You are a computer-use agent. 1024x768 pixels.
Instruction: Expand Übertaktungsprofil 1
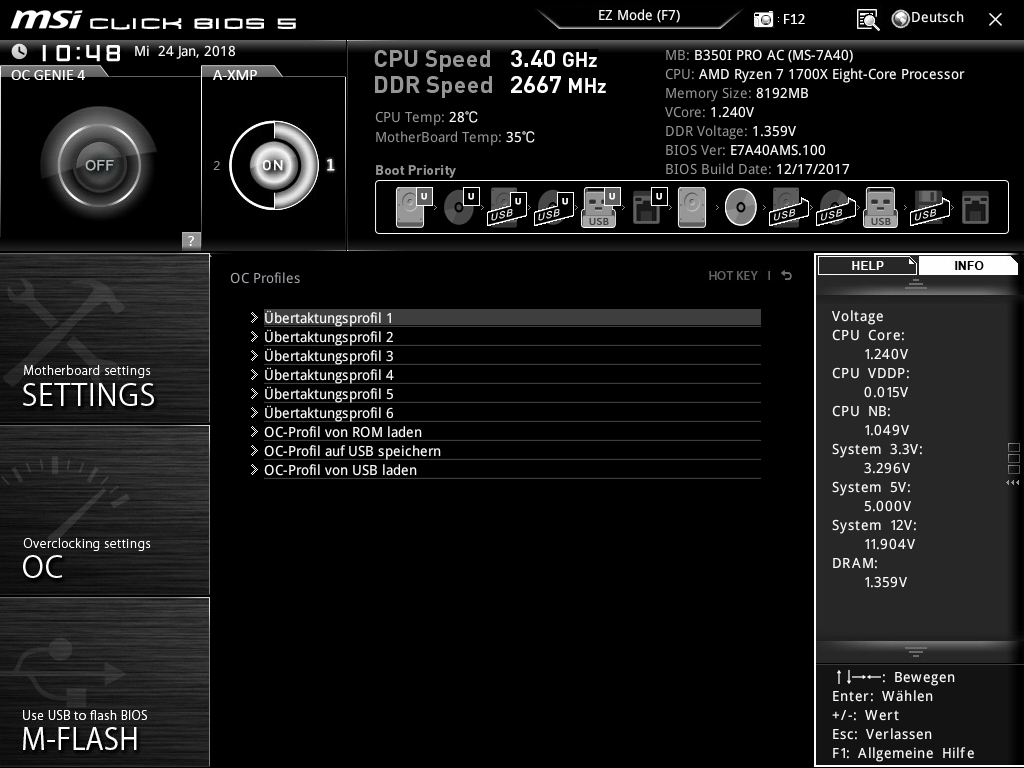pos(512,318)
